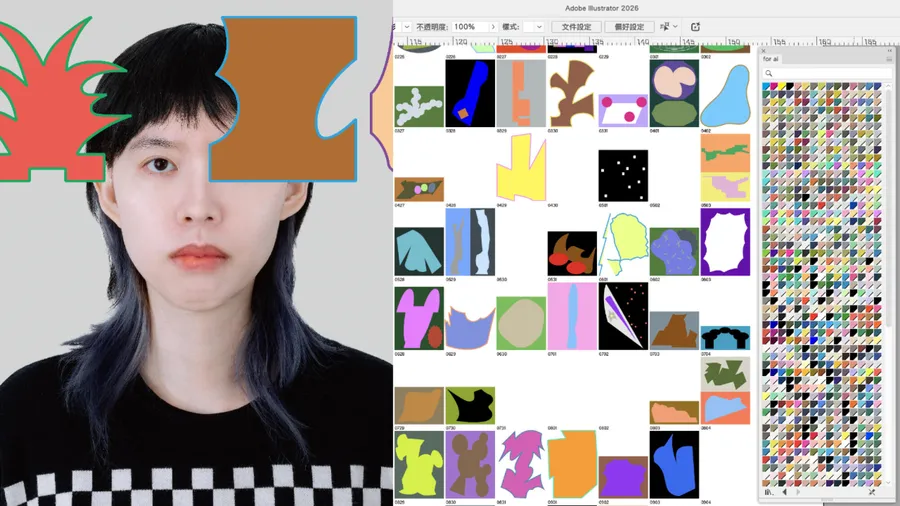Click the share document icon in control bar

coord(695,26)
